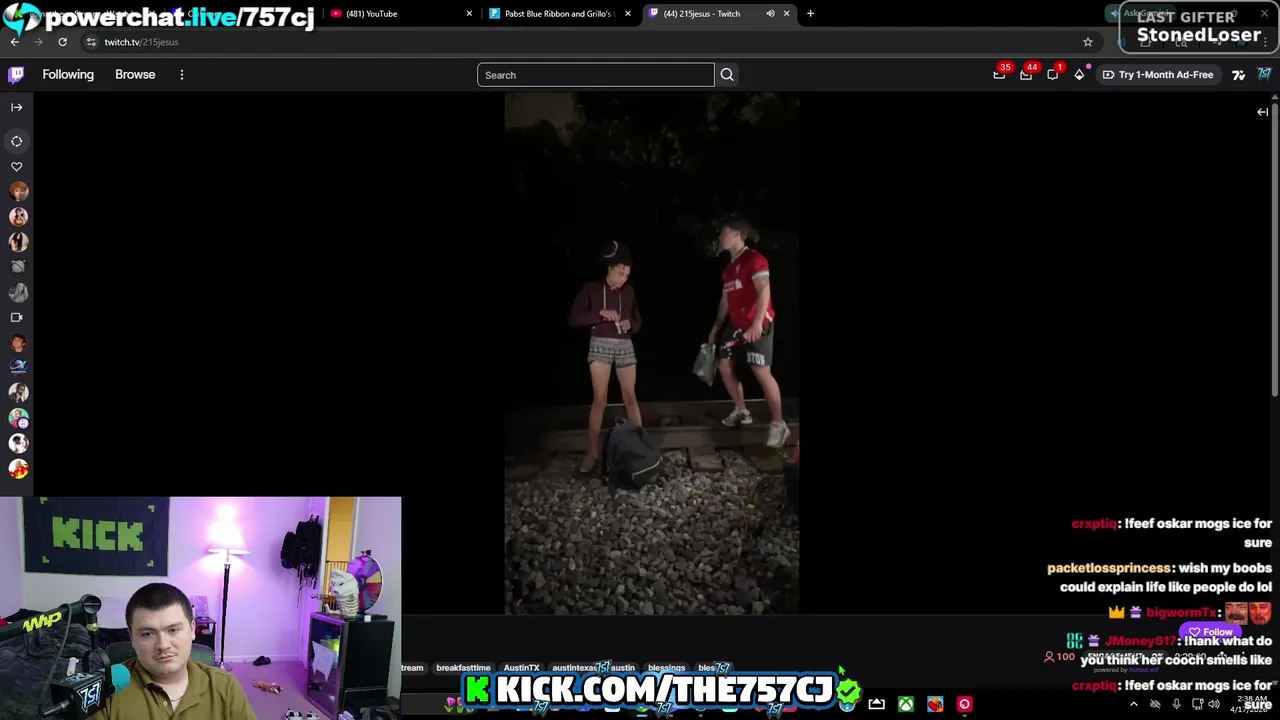Click the Stories circle icon in the sidebar
This screenshot has width=1280, height=720.
tap(16, 142)
